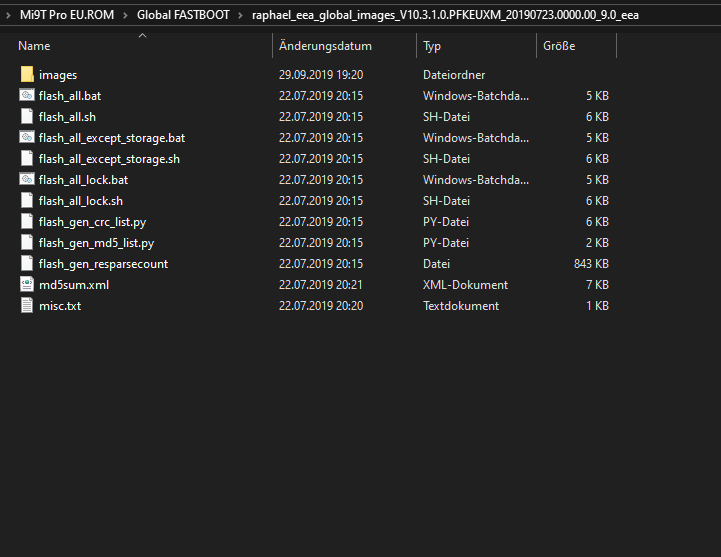Expand the chevron before raphael_eea_global_images
The image size is (721, 557).
pyautogui.click(x=240, y=15)
